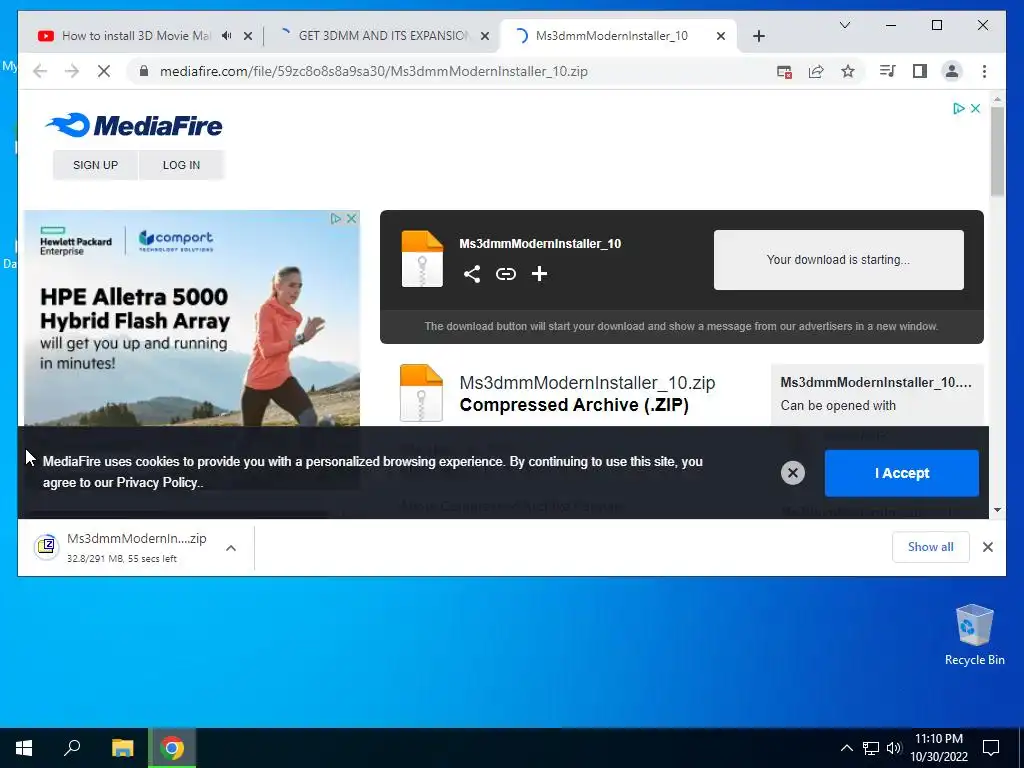The image size is (1024, 768).
Task: Open the notification center
Action: tap(991, 748)
